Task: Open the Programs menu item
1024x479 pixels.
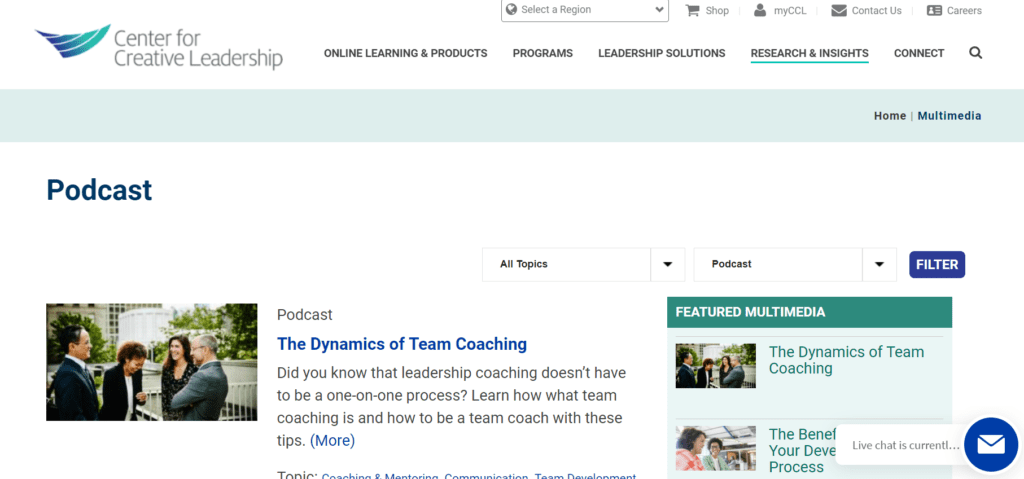Action: pyautogui.click(x=543, y=54)
